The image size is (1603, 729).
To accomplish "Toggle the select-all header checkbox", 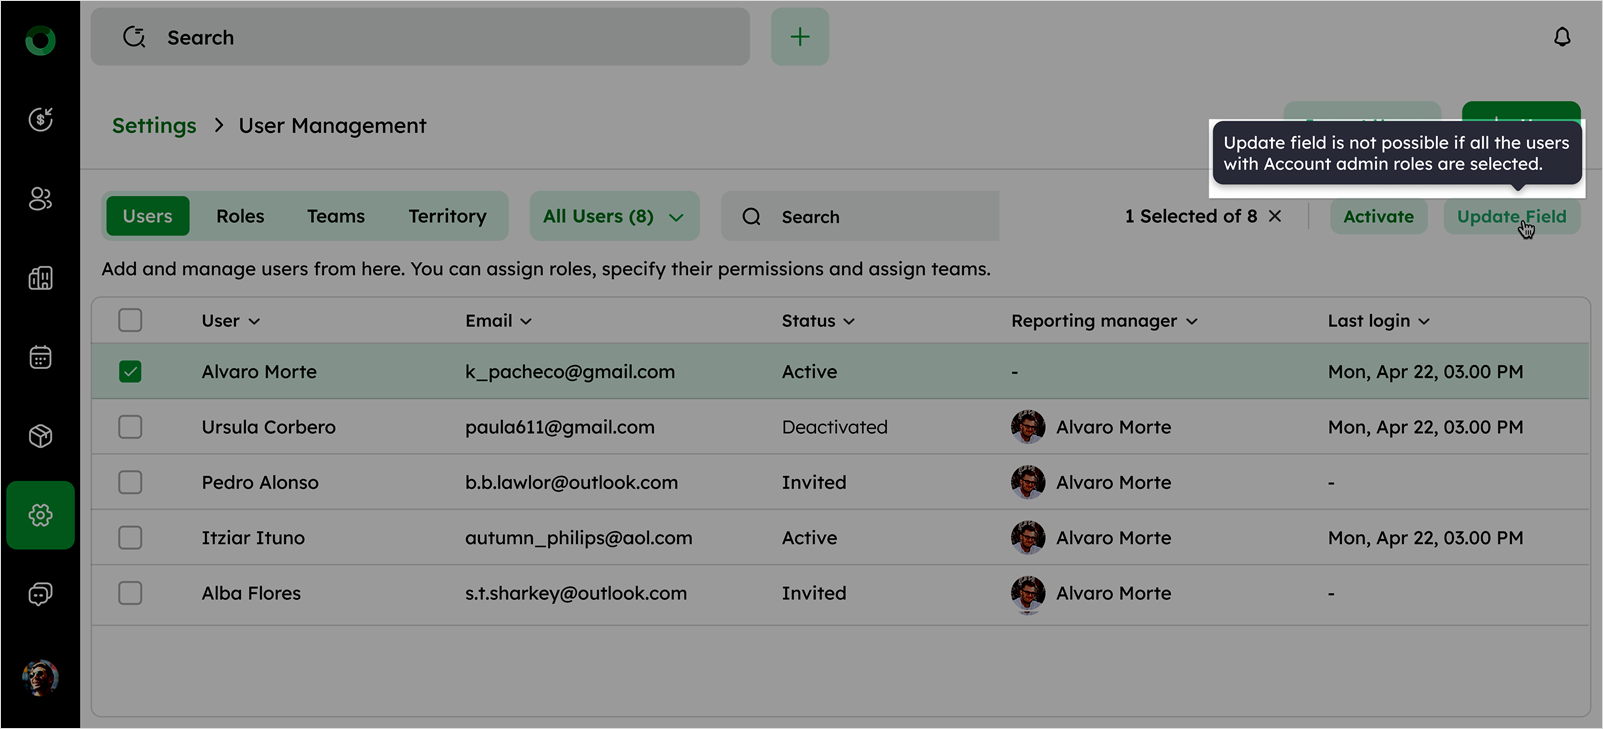I will point(130,321).
